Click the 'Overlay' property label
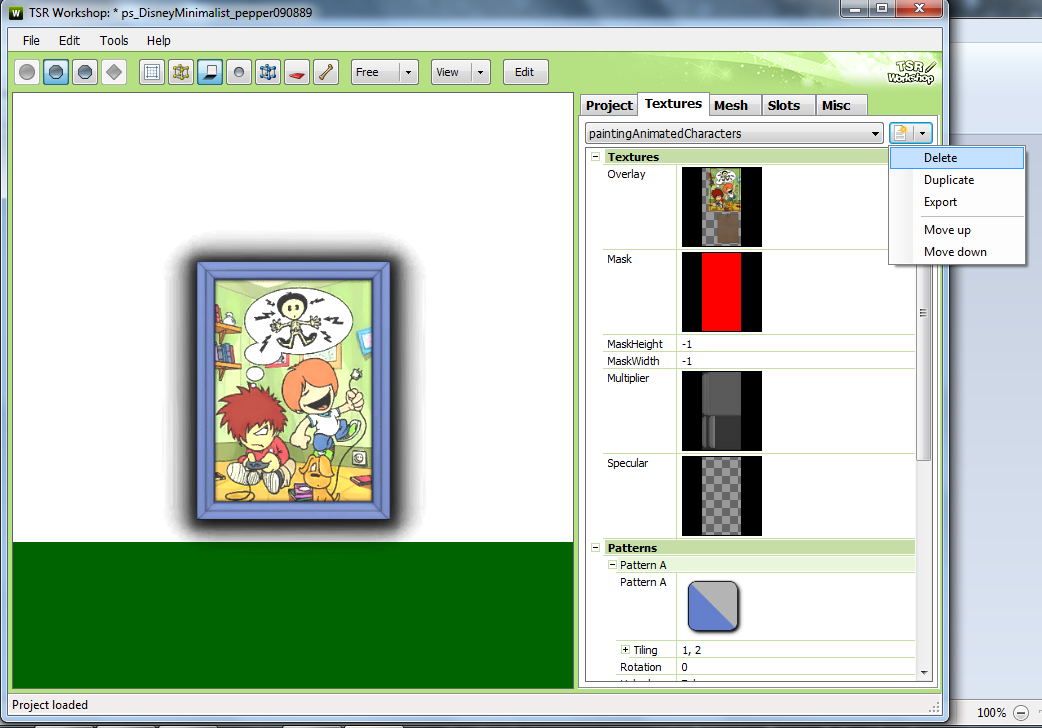The image size is (1042, 728). click(x=626, y=174)
